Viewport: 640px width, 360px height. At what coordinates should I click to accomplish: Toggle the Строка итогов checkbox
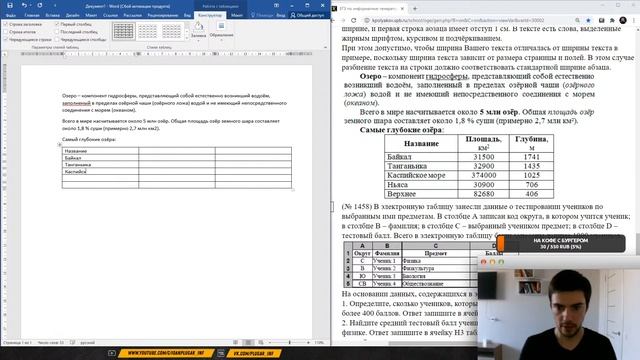click(x=6, y=31)
